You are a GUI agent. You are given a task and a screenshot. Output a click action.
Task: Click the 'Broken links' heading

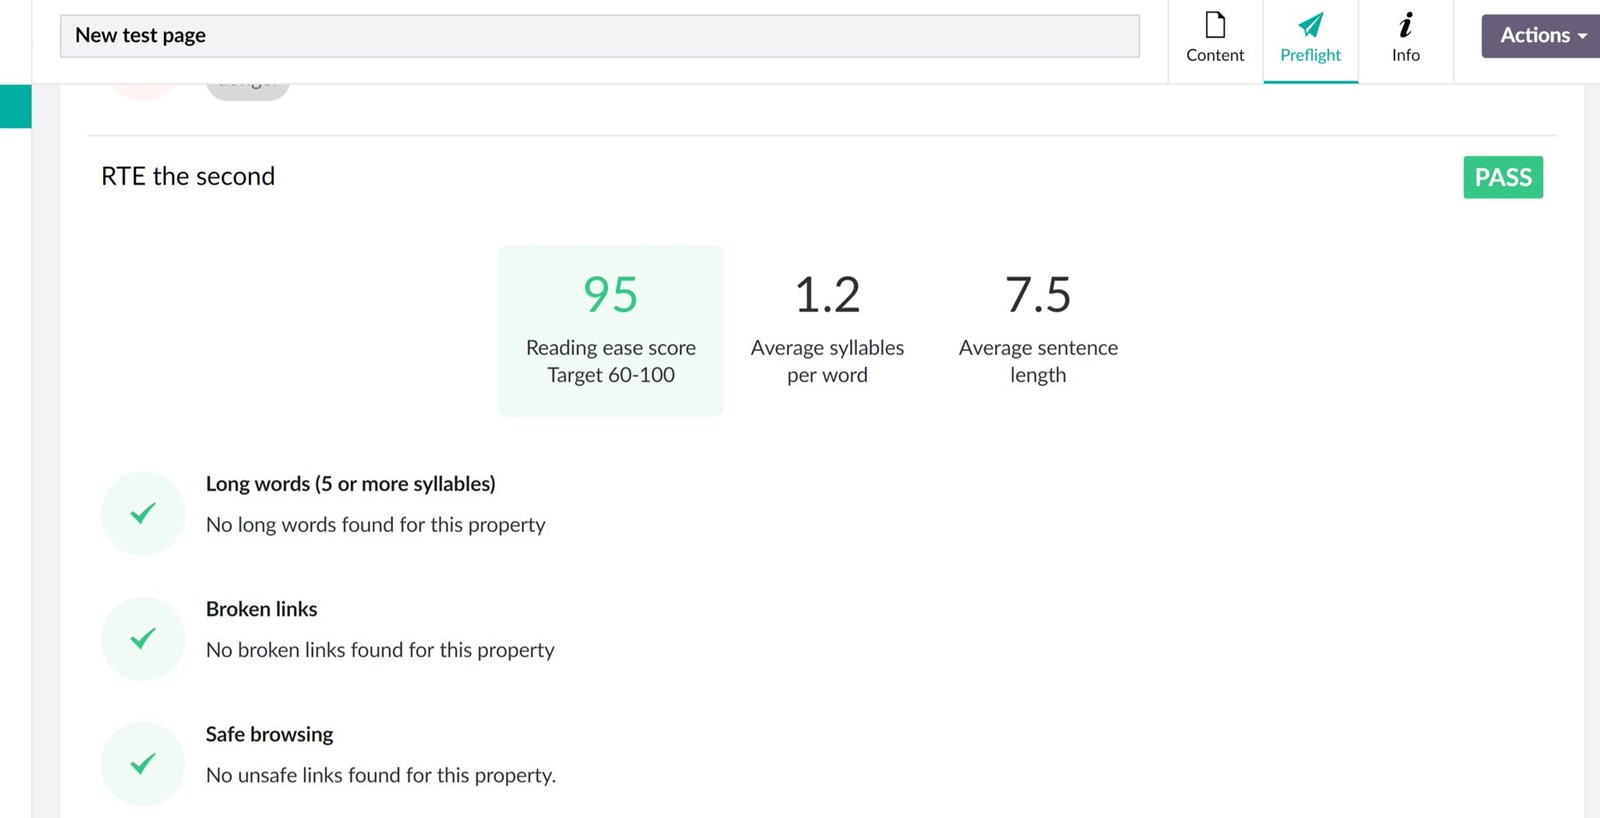(x=262, y=609)
